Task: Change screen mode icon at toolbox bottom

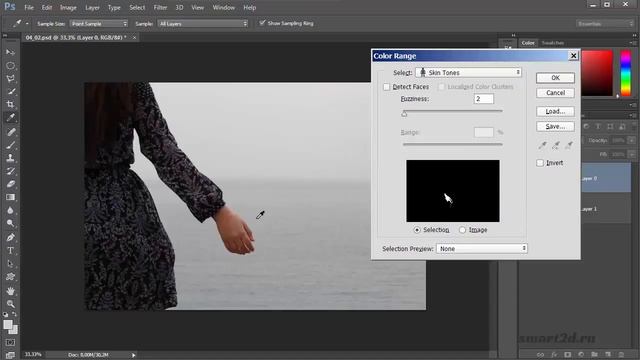Action: (x=11, y=355)
